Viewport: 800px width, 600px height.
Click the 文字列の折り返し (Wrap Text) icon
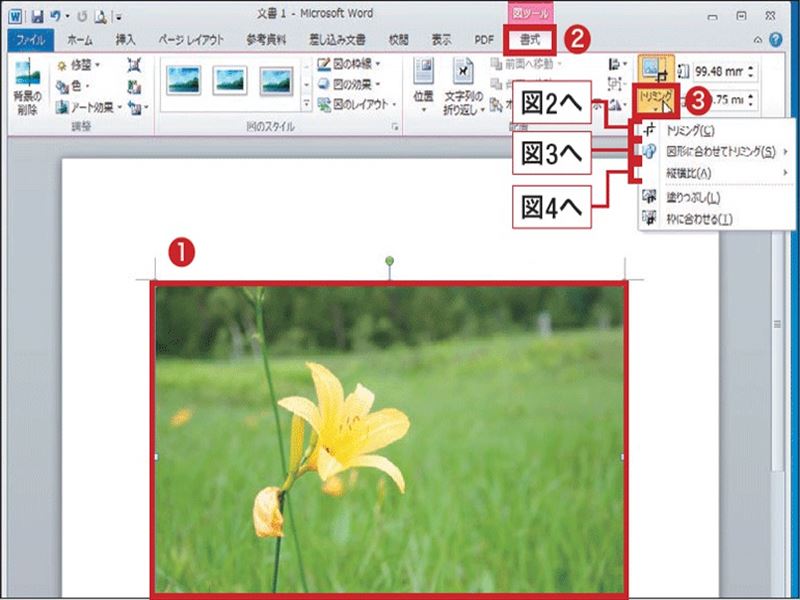pyautogui.click(x=463, y=84)
